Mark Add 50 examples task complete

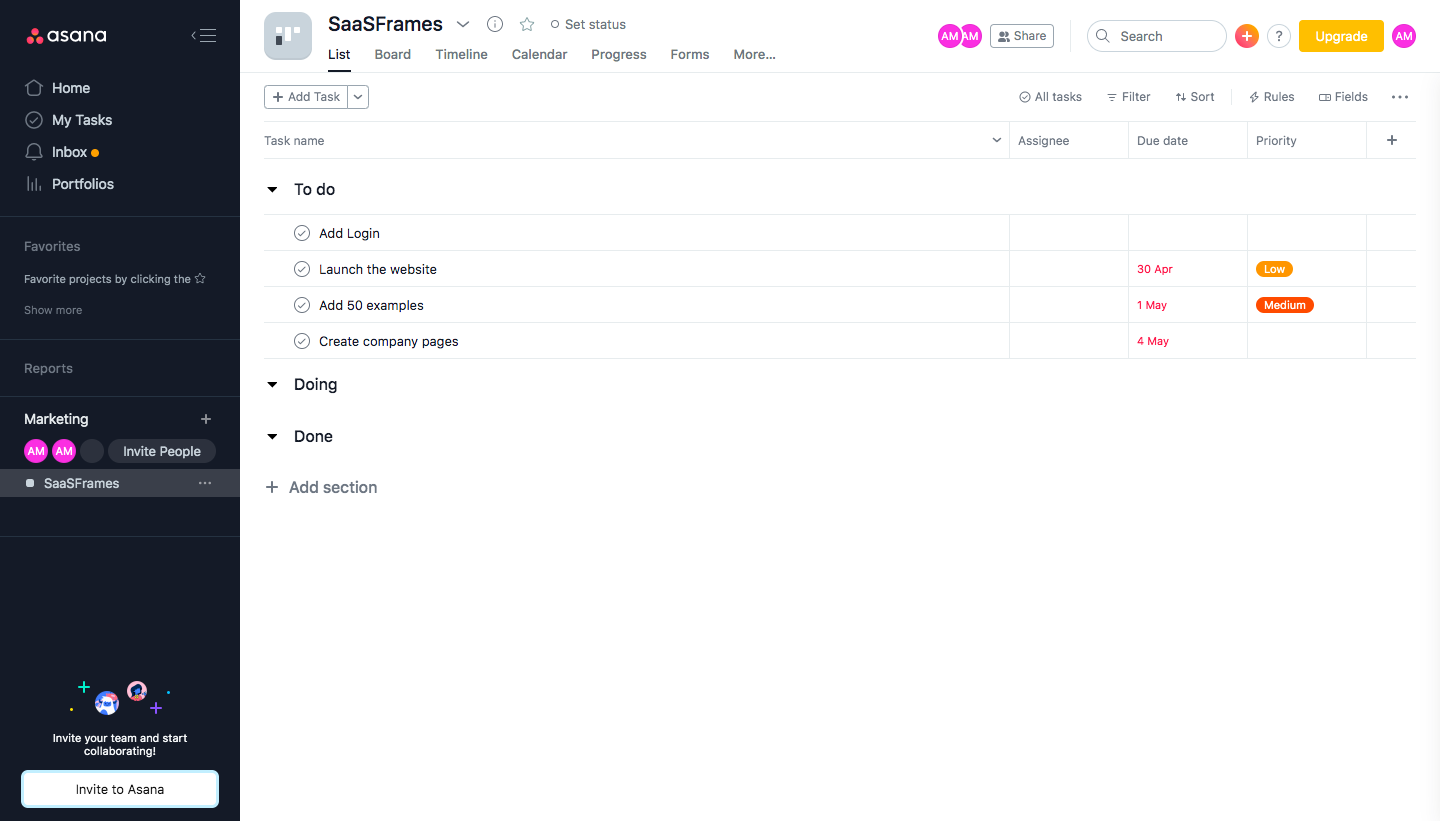[302, 305]
